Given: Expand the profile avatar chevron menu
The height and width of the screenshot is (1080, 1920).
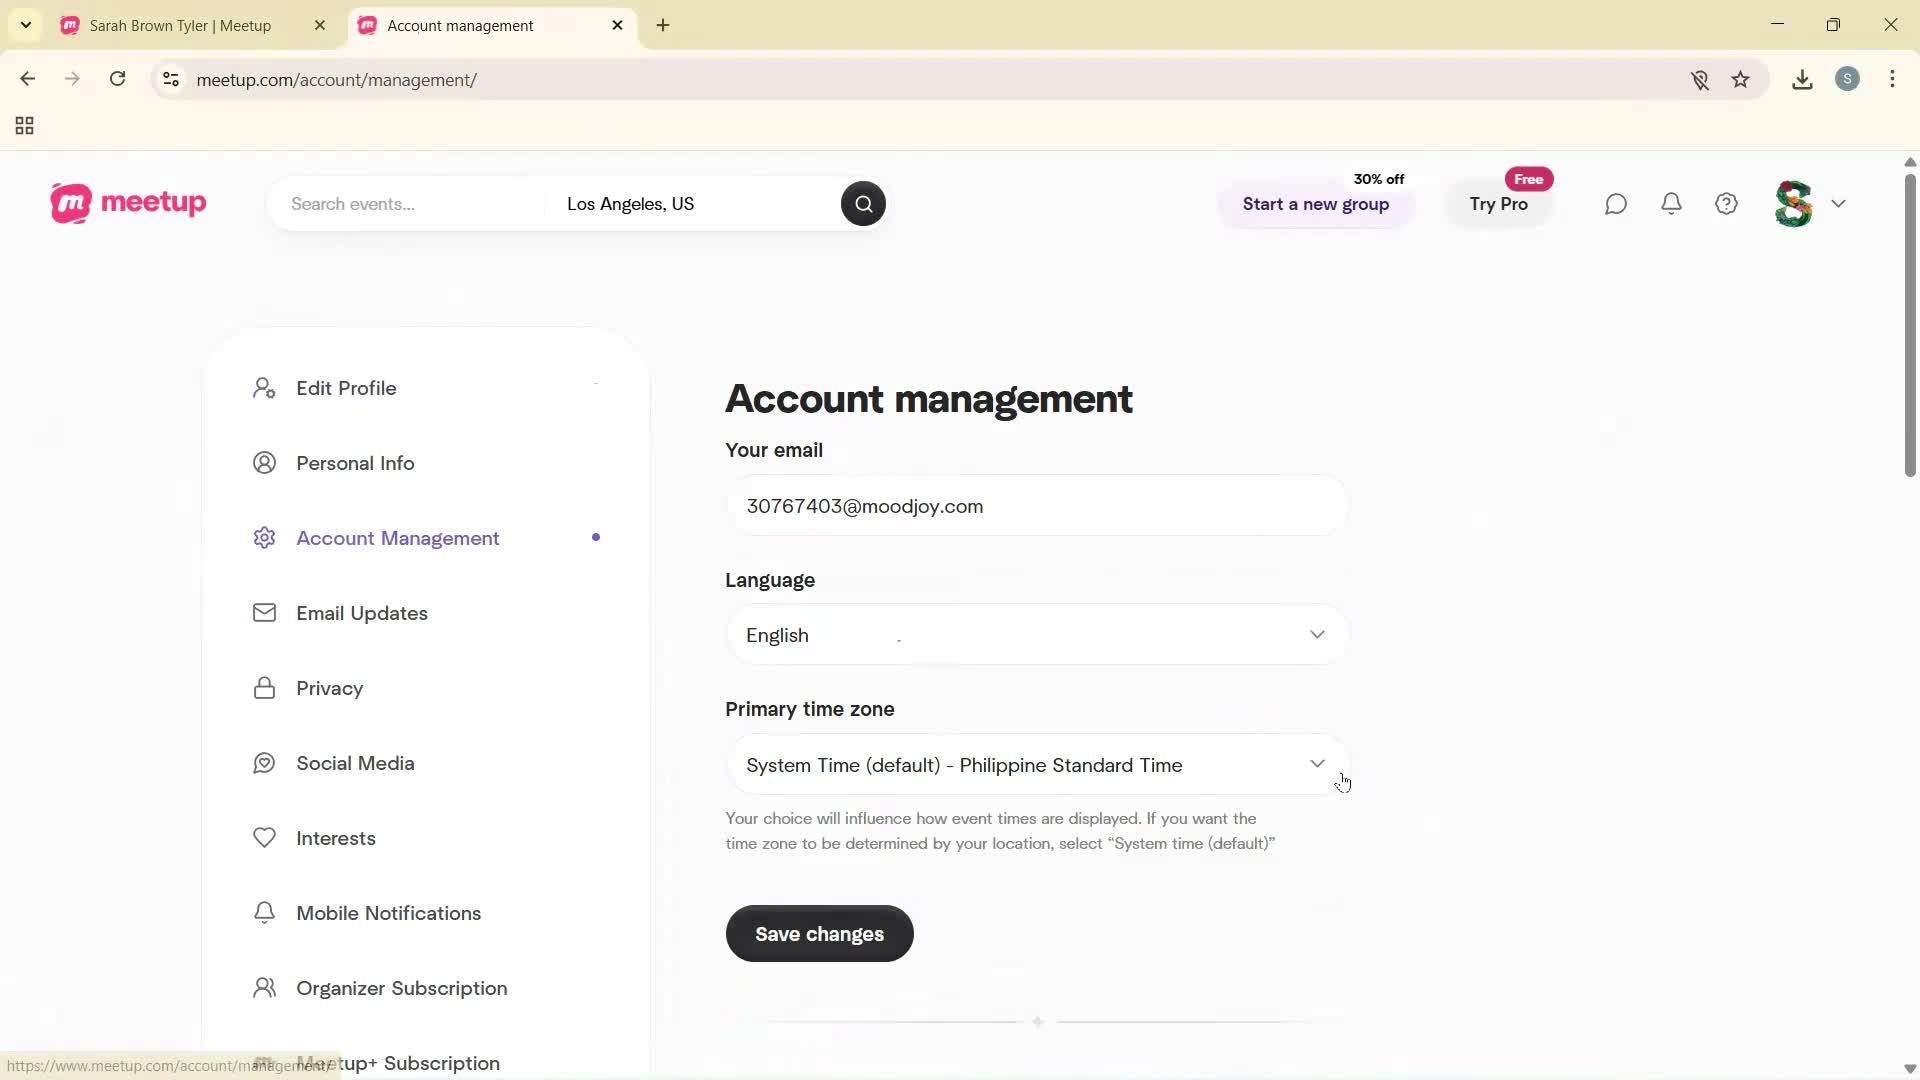Looking at the screenshot, I should point(1839,203).
